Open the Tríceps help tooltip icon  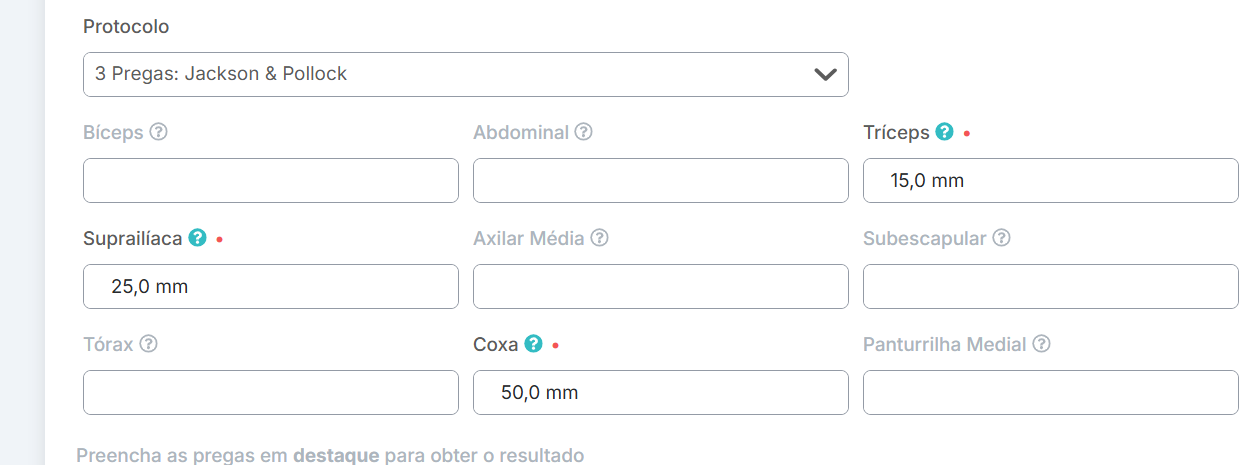[x=944, y=132]
